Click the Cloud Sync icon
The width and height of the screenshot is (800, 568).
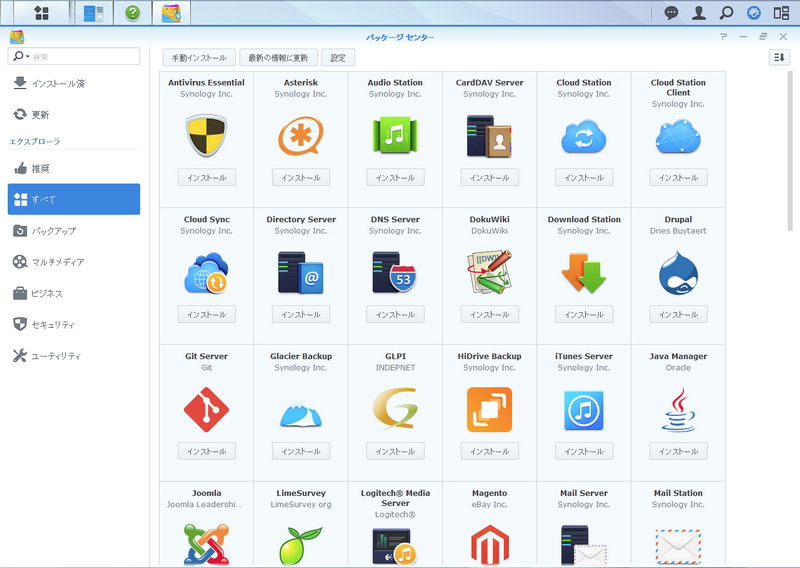[206, 273]
